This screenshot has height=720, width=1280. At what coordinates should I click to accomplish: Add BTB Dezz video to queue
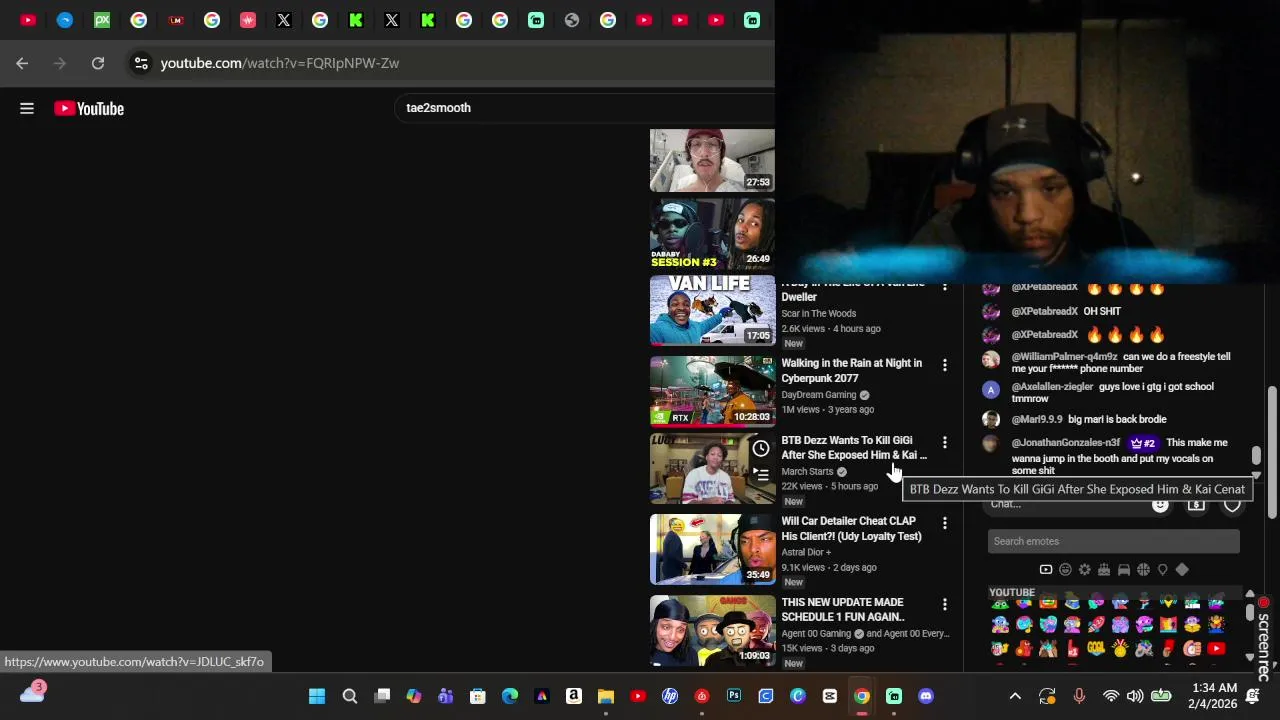(761, 475)
